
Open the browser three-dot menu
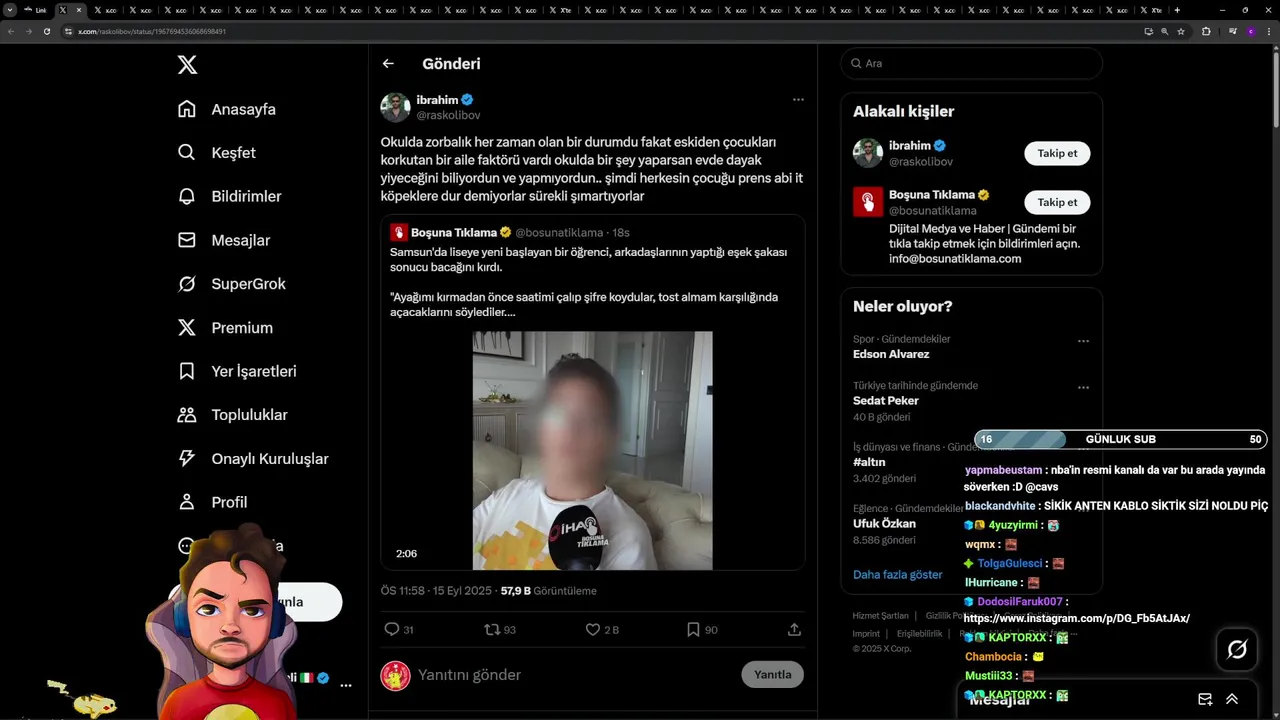1268,31
